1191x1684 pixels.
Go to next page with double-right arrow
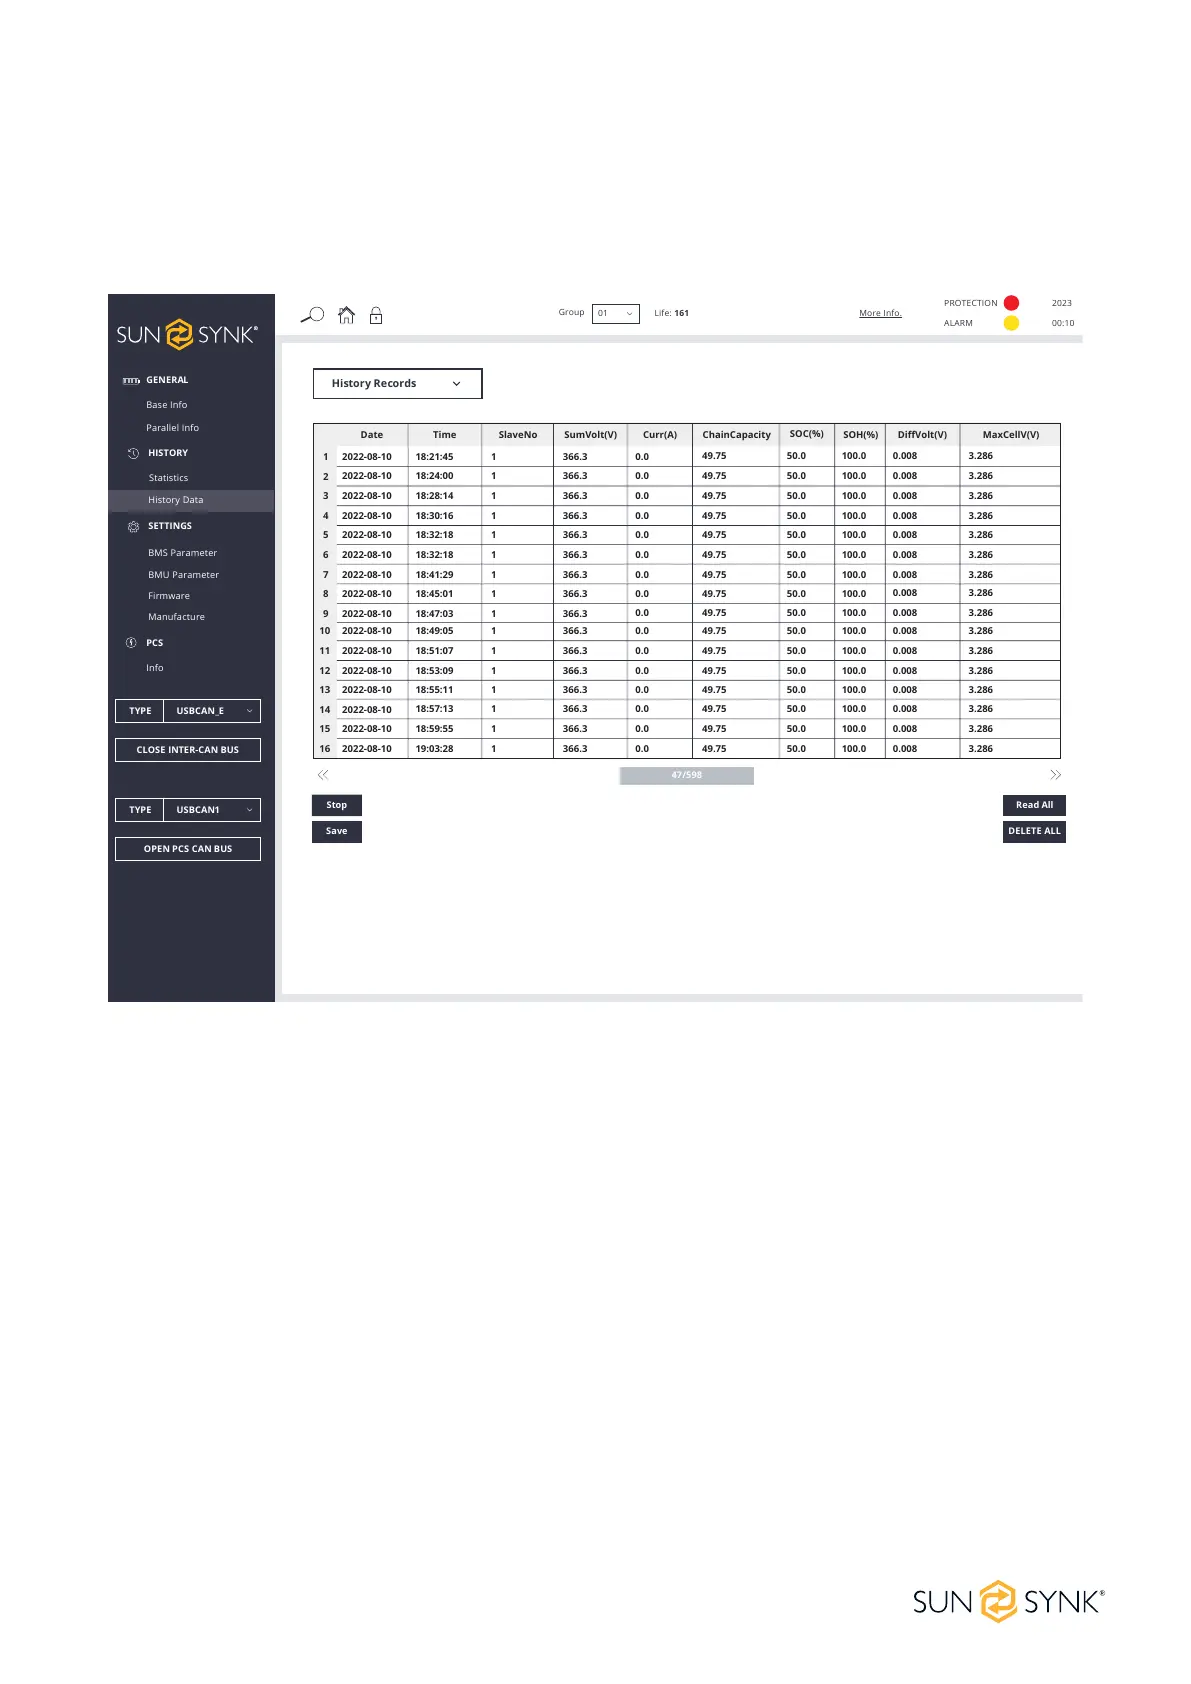coord(1055,775)
